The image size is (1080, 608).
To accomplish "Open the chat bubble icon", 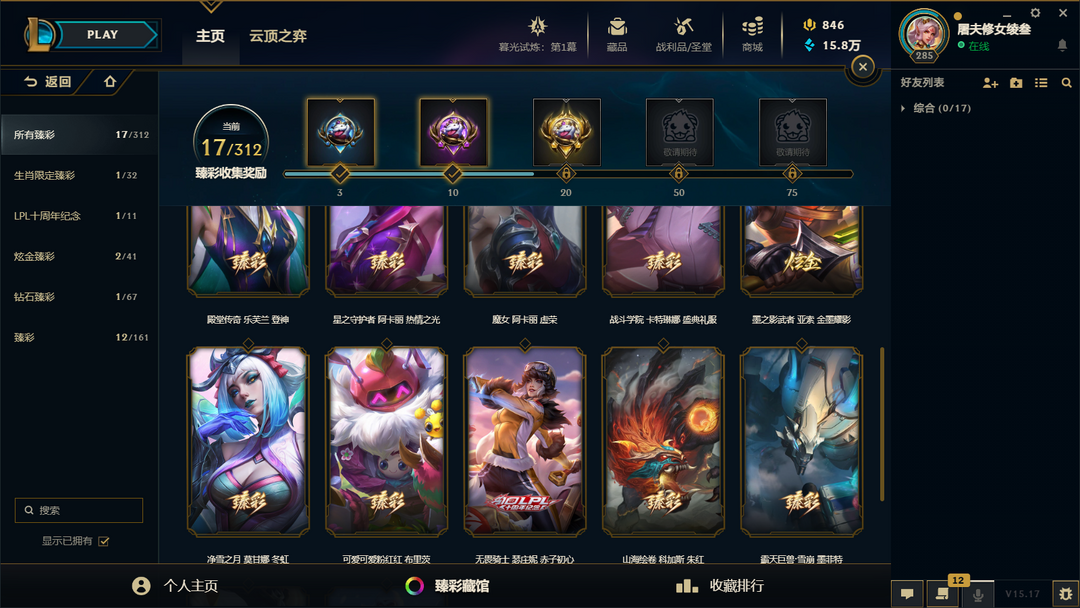I will pos(907,594).
